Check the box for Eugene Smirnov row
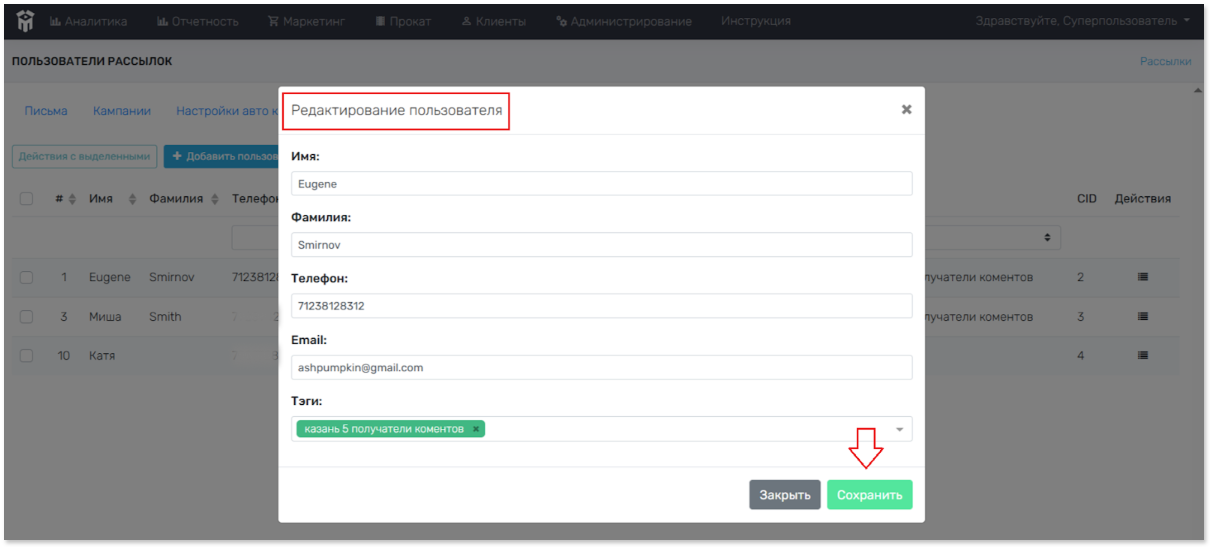Image resolution: width=1210 pixels, height=547 pixels. (x=27, y=277)
